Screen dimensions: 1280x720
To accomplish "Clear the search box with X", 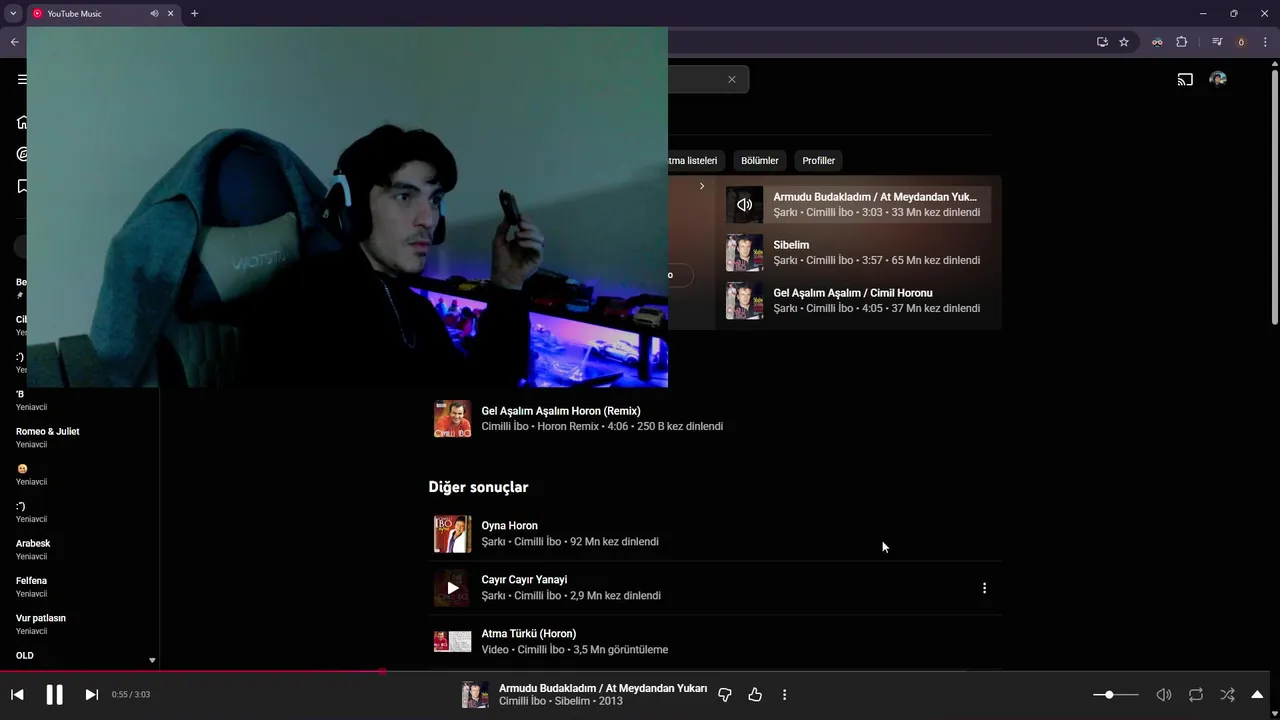I will tap(731, 79).
